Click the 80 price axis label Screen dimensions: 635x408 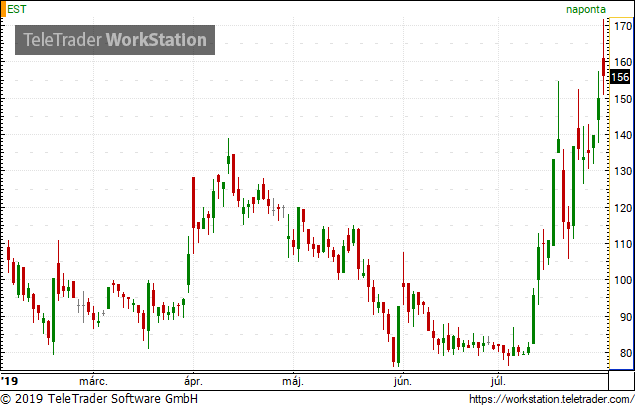coord(626,353)
